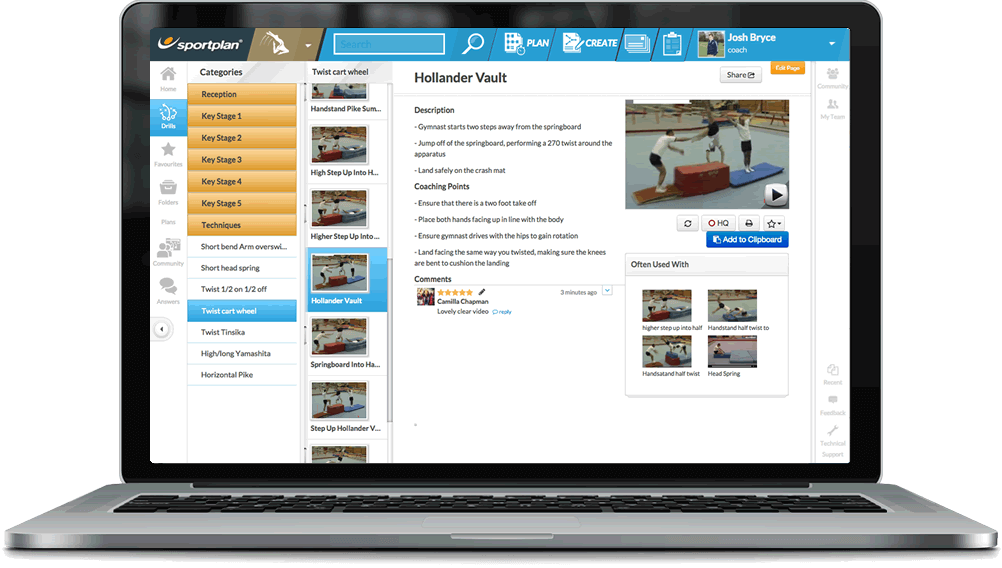Click the pencil edit comment icon

(482, 292)
